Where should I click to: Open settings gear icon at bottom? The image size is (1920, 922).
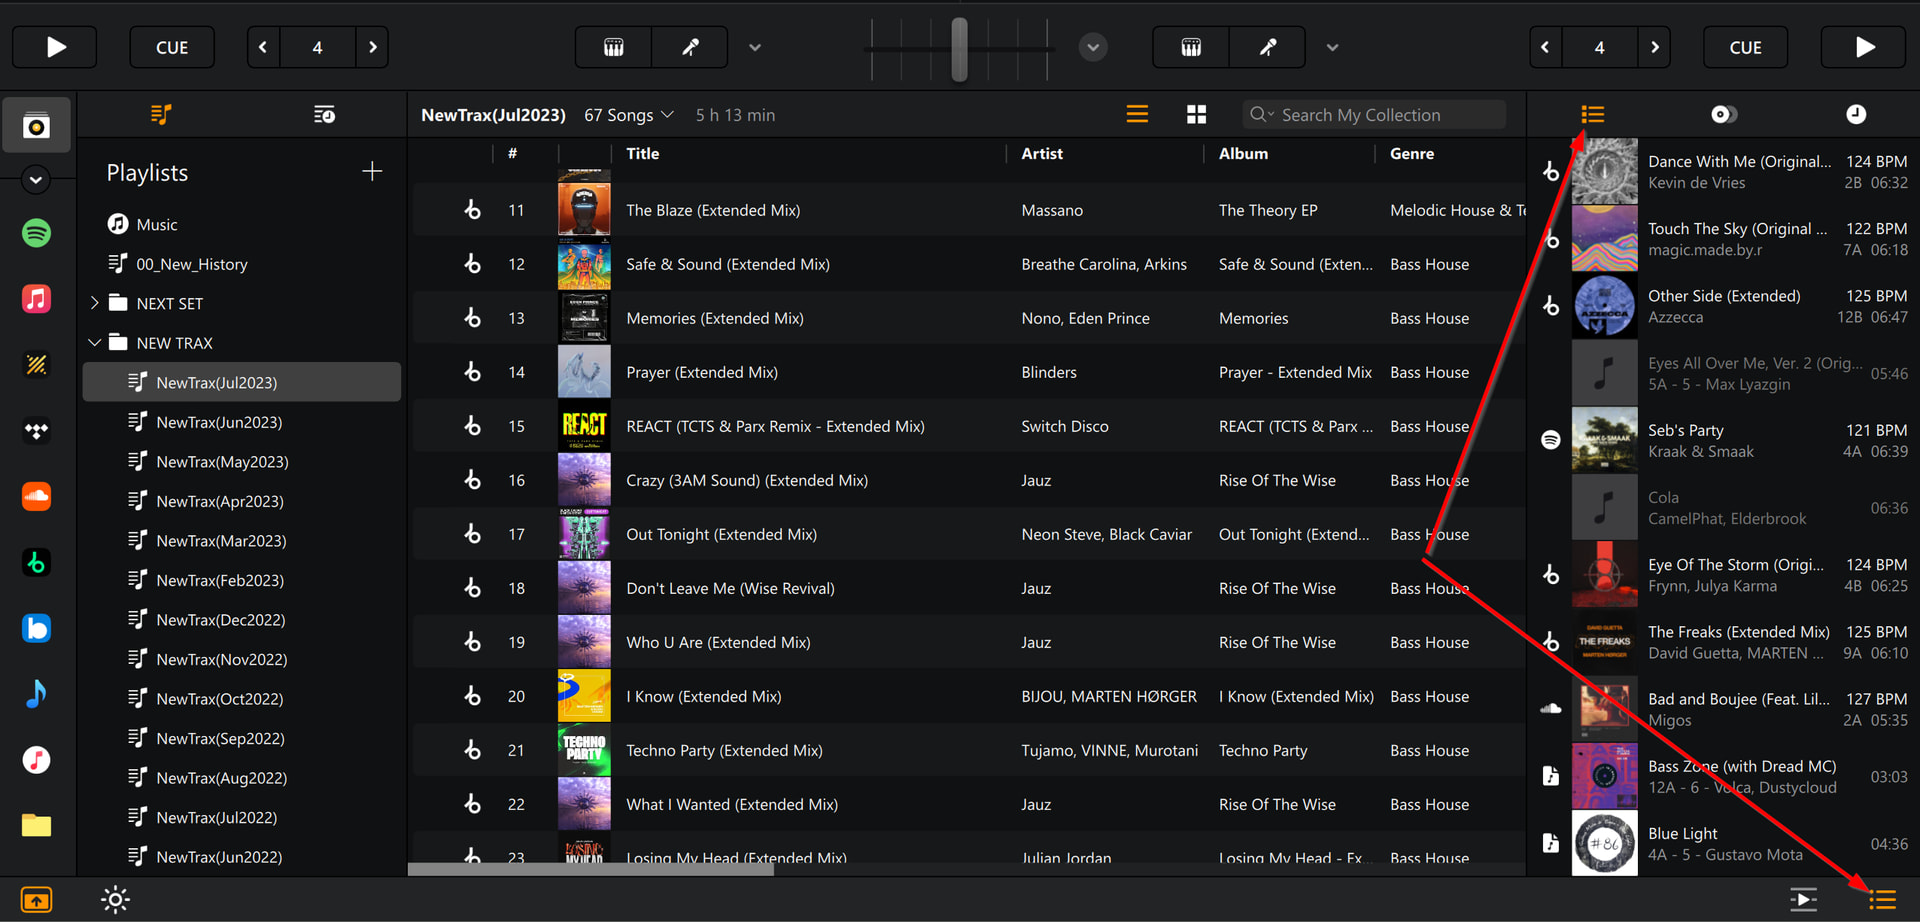pos(115,900)
